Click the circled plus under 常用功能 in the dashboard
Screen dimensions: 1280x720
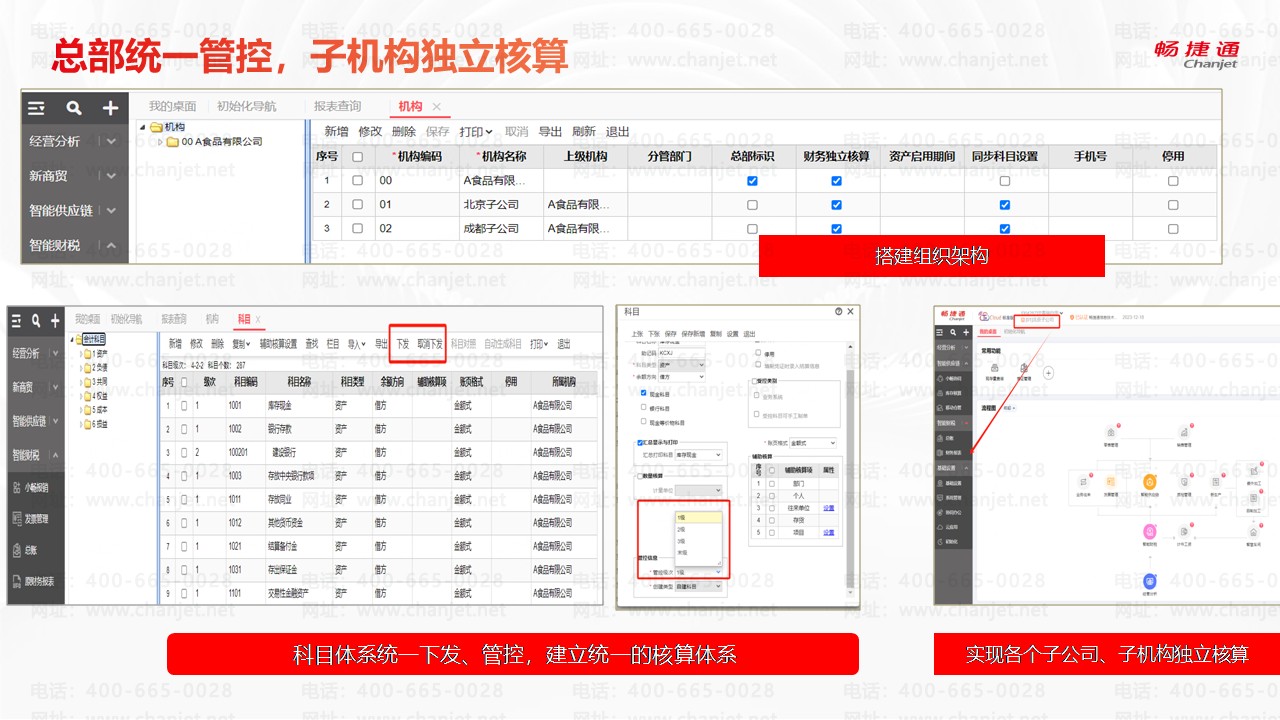[x=1049, y=373]
